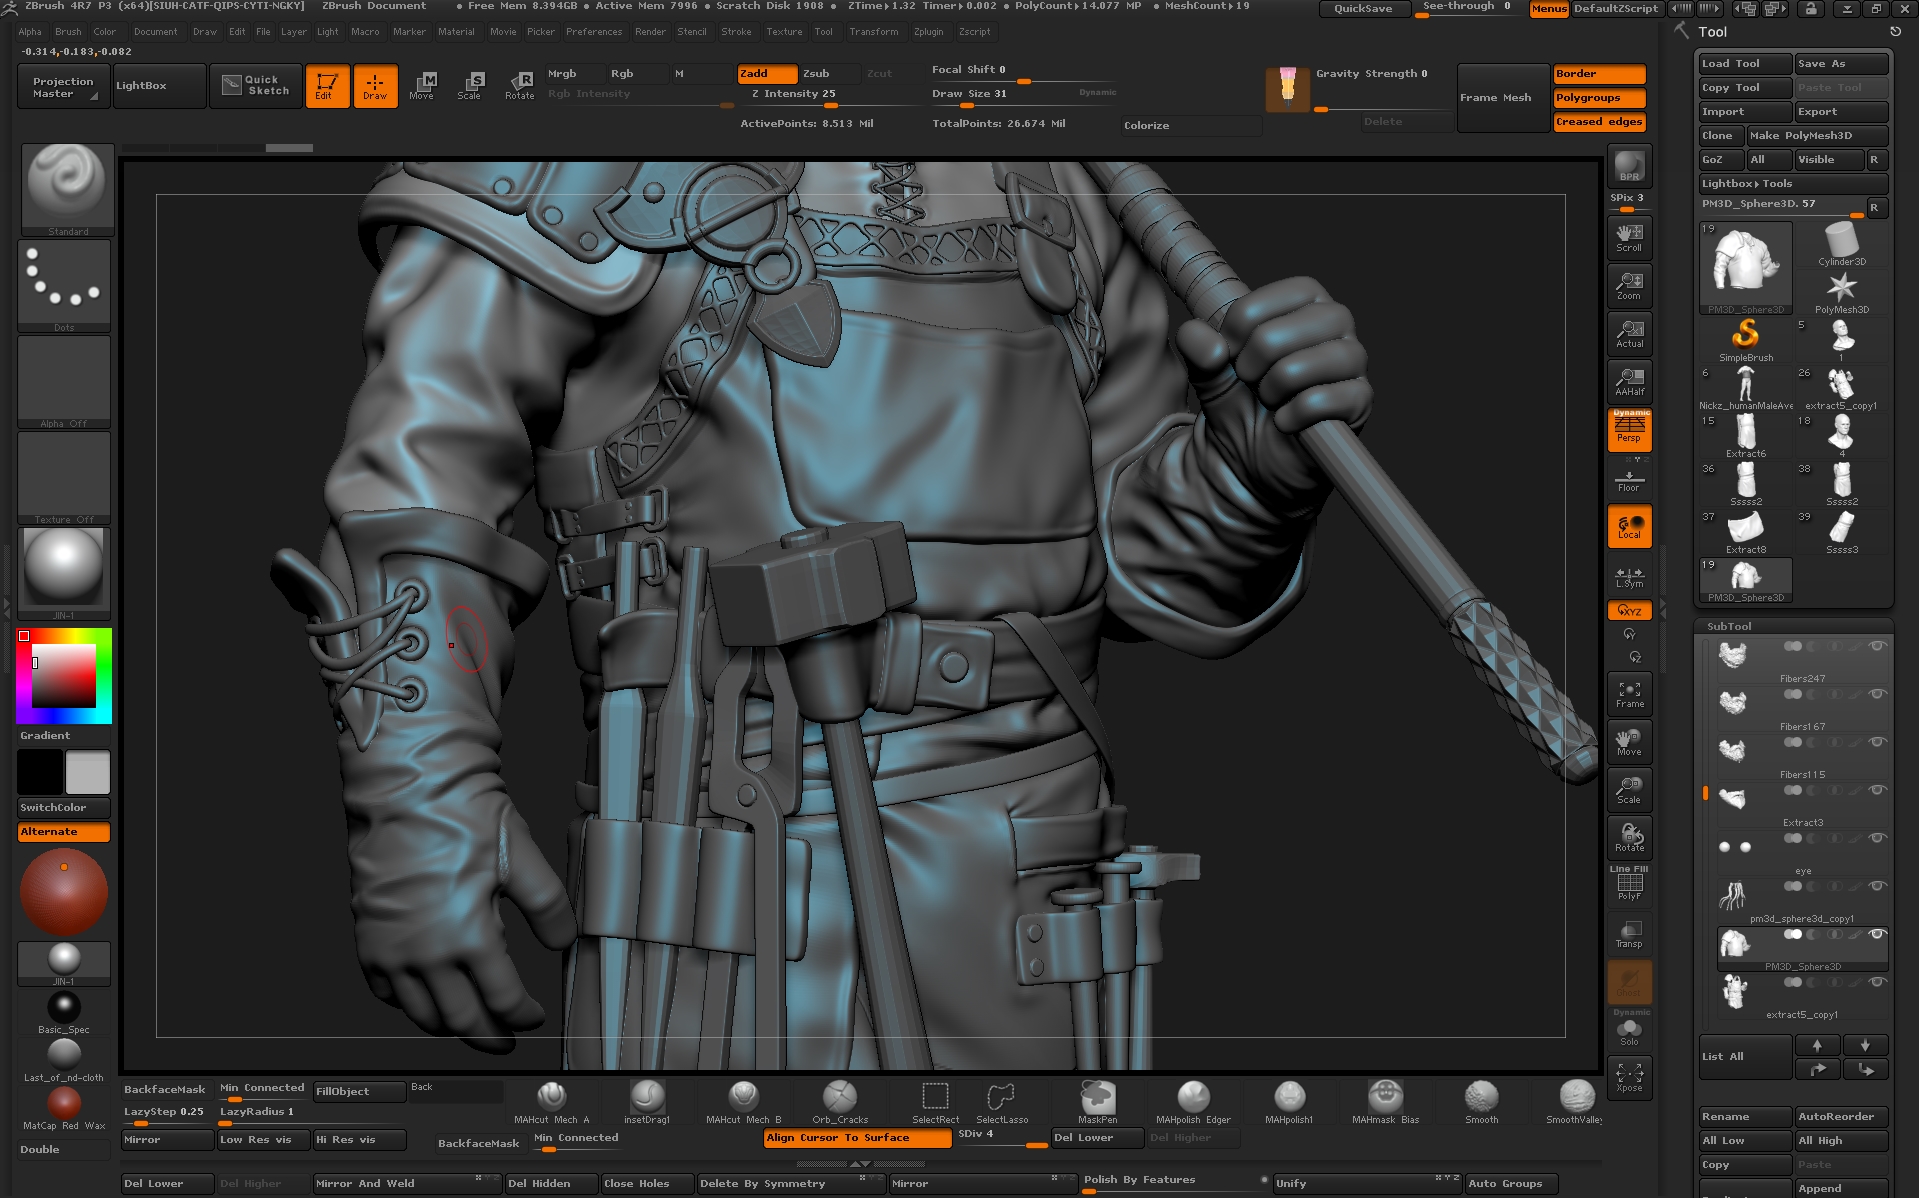Image resolution: width=1919 pixels, height=1198 pixels.
Task: Choose the SelectRect brush
Action: click(935, 1103)
